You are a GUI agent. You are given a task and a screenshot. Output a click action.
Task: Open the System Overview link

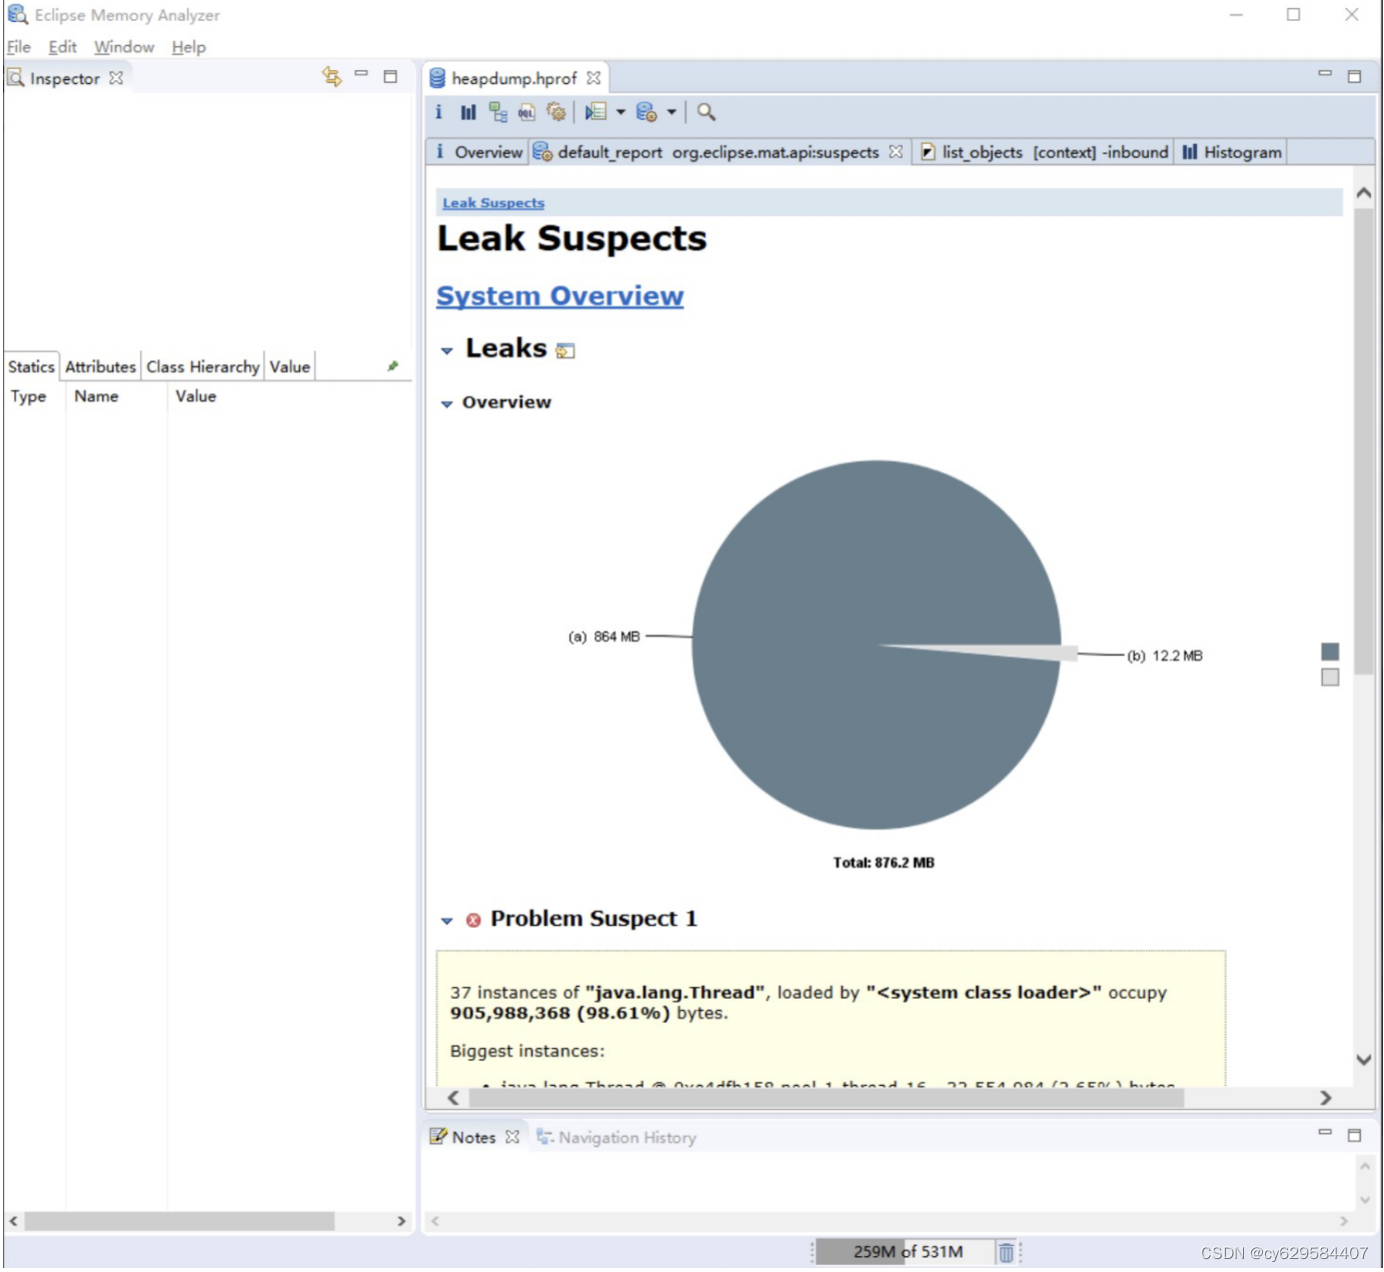pos(560,296)
